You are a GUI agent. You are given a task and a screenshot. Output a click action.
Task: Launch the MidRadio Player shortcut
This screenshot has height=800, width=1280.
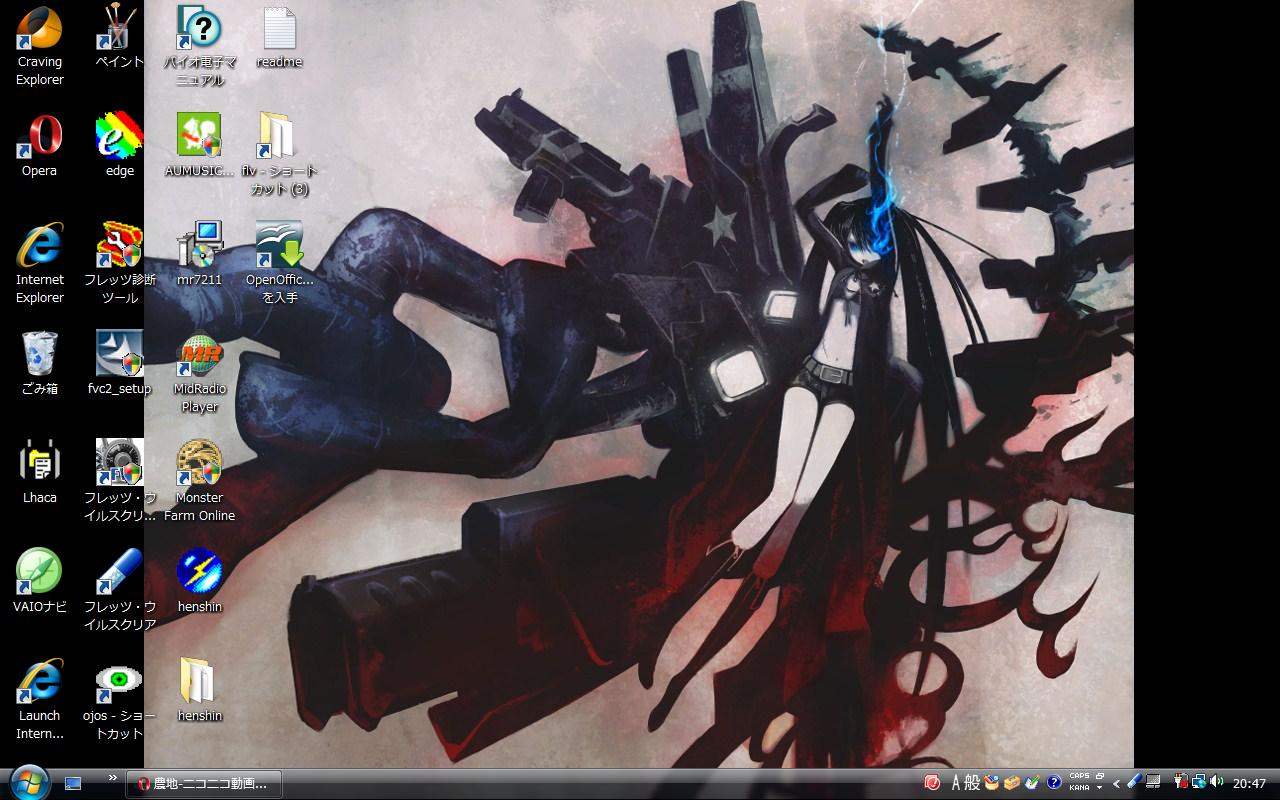coord(199,373)
